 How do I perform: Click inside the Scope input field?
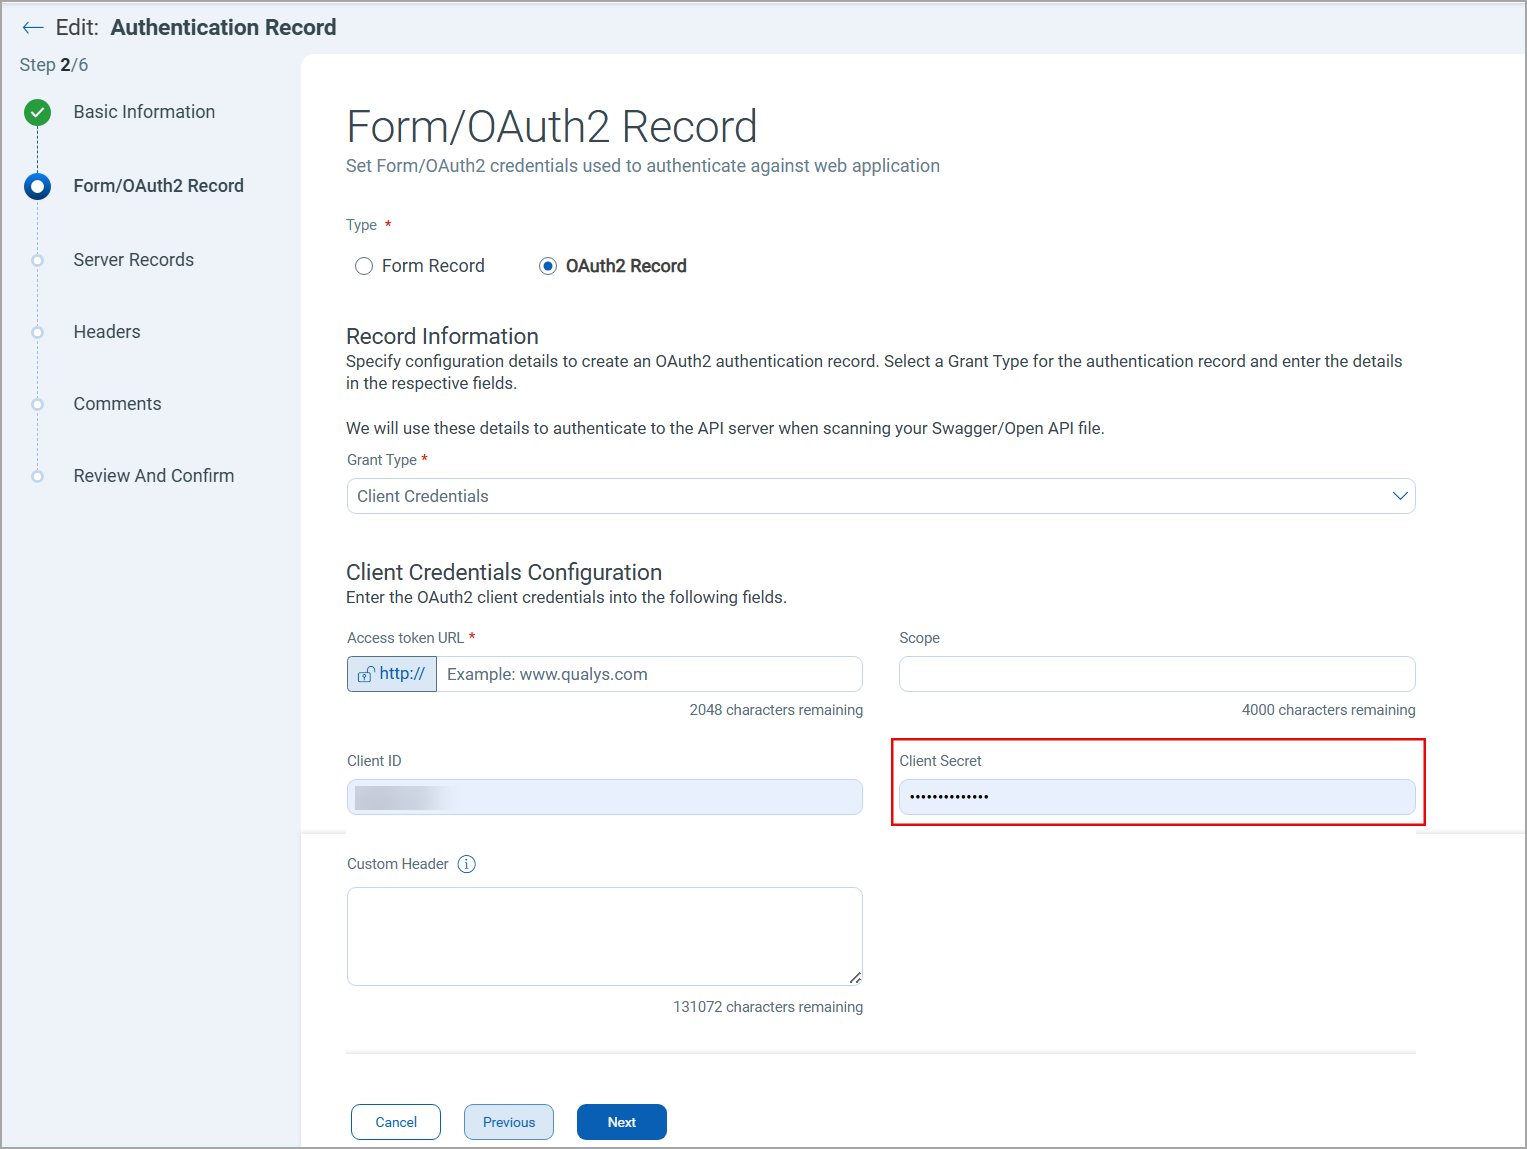tap(1156, 674)
